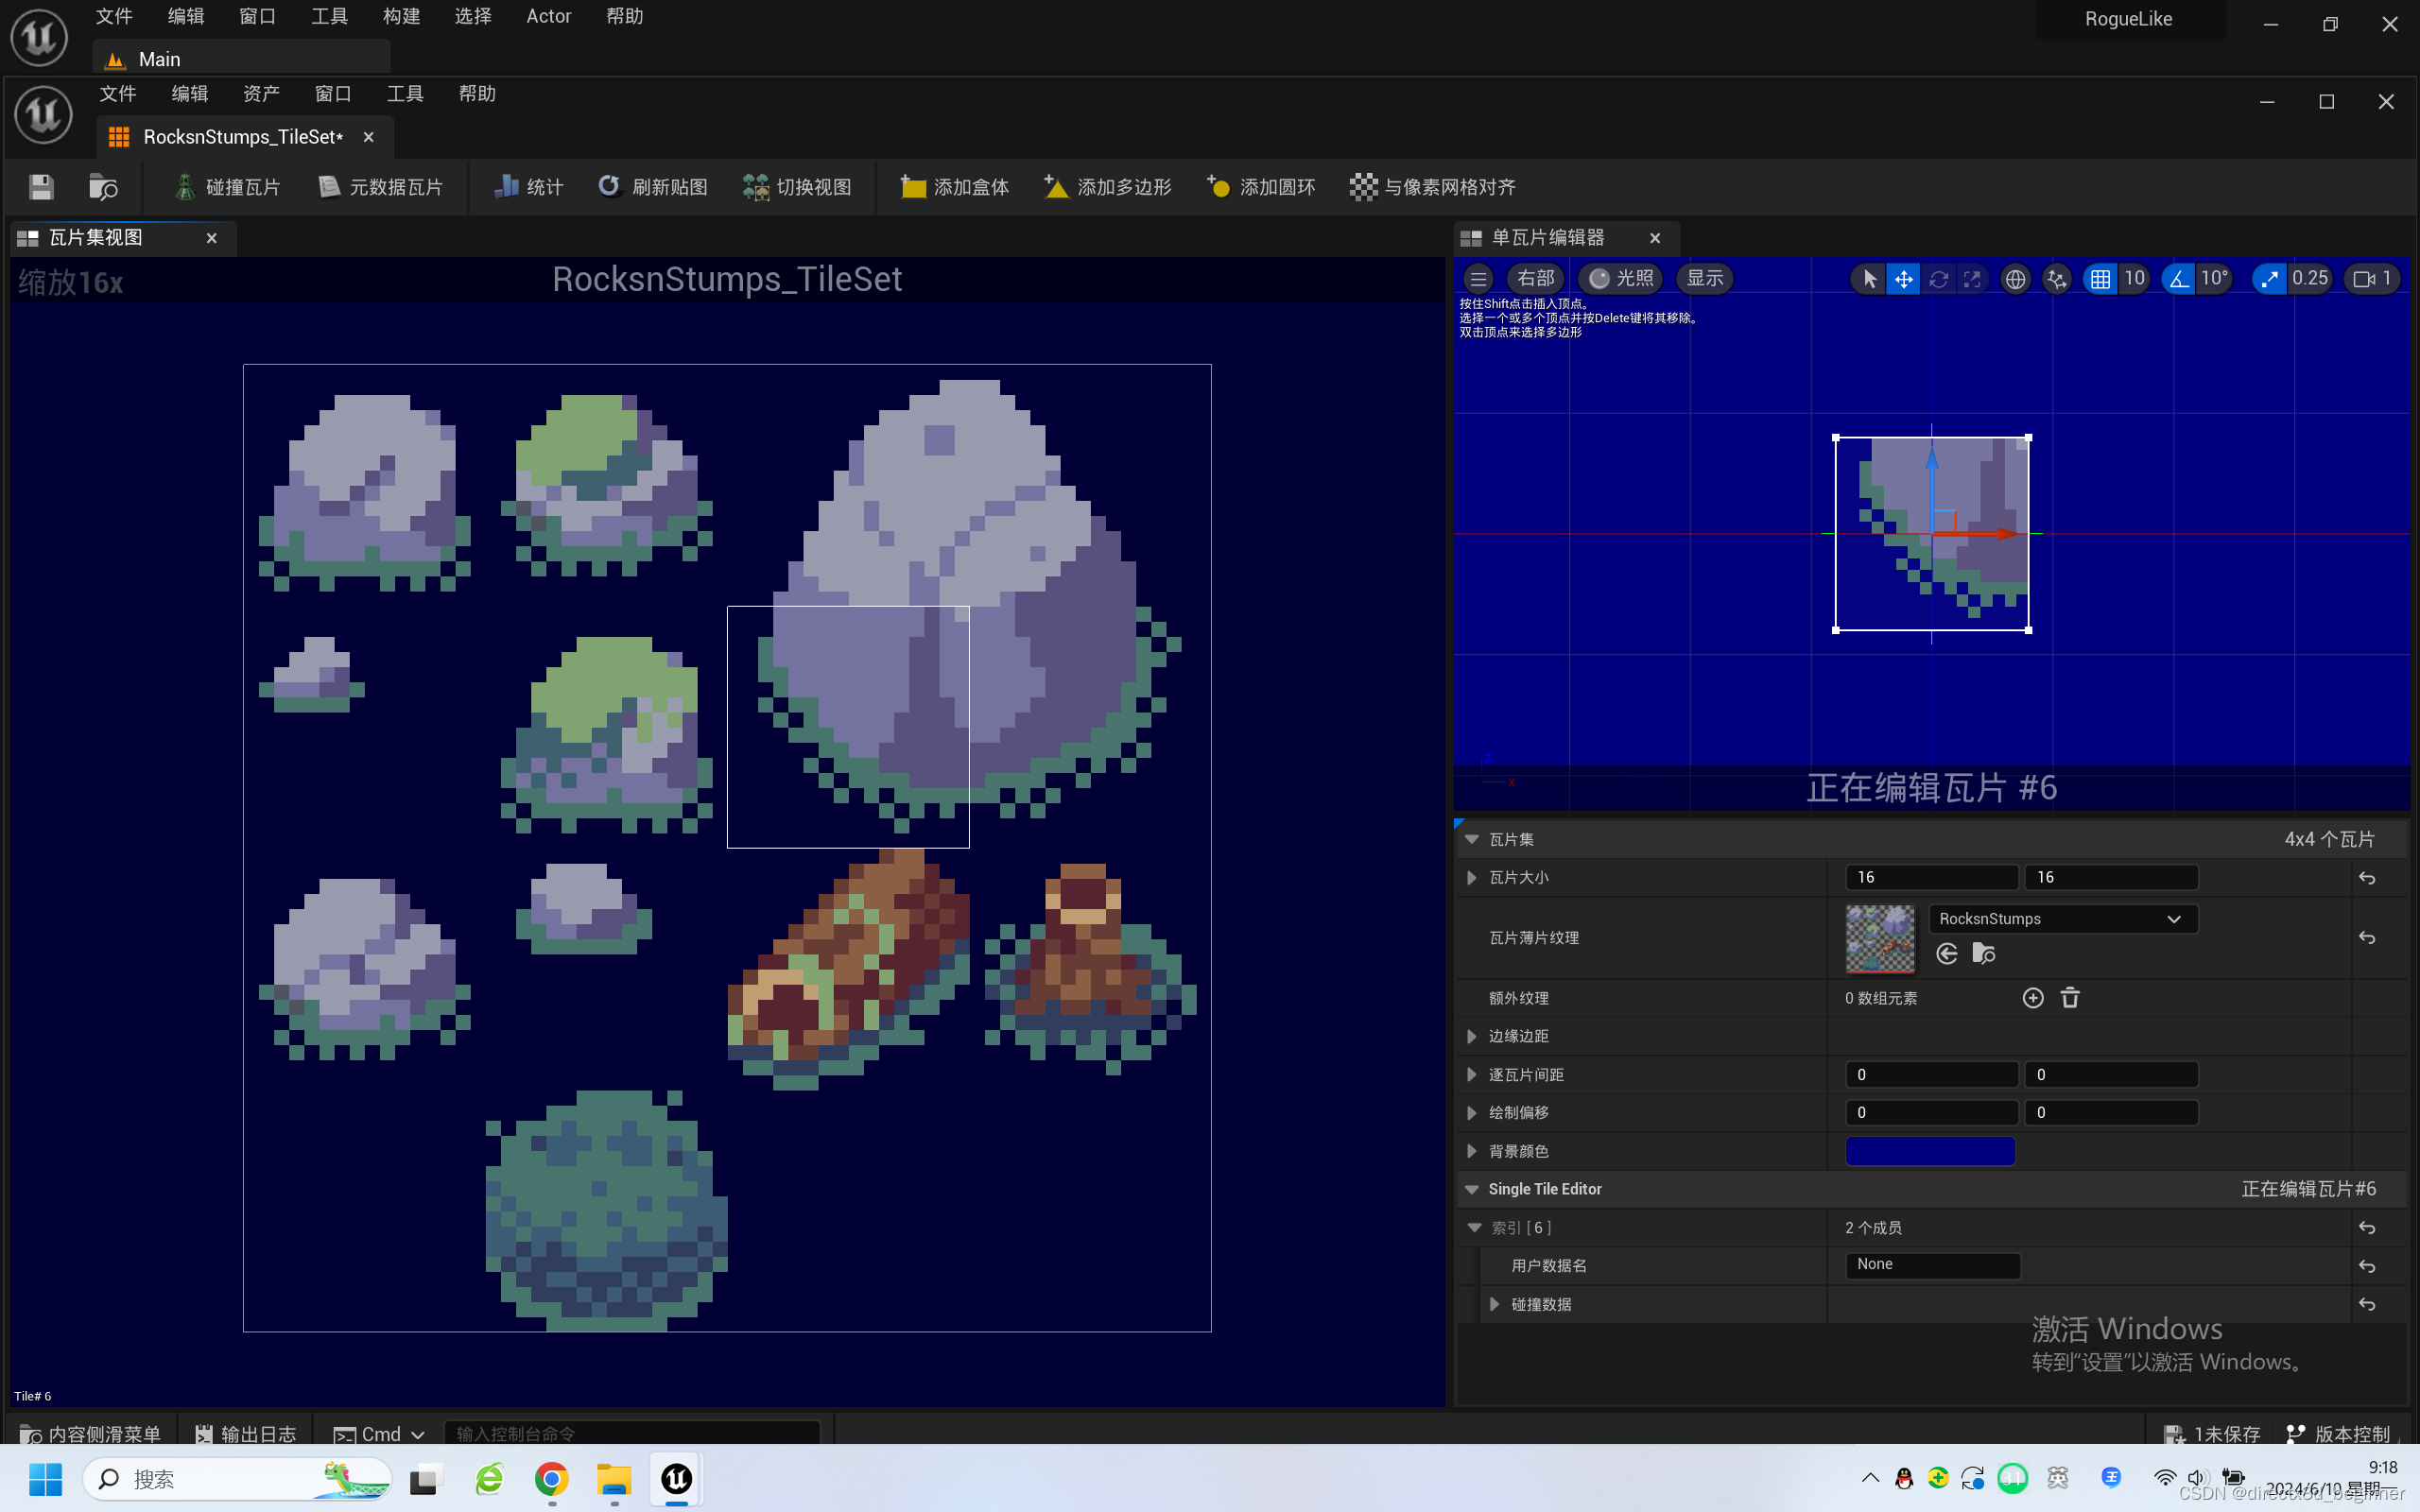Add element to extra textures array

click(2033, 998)
